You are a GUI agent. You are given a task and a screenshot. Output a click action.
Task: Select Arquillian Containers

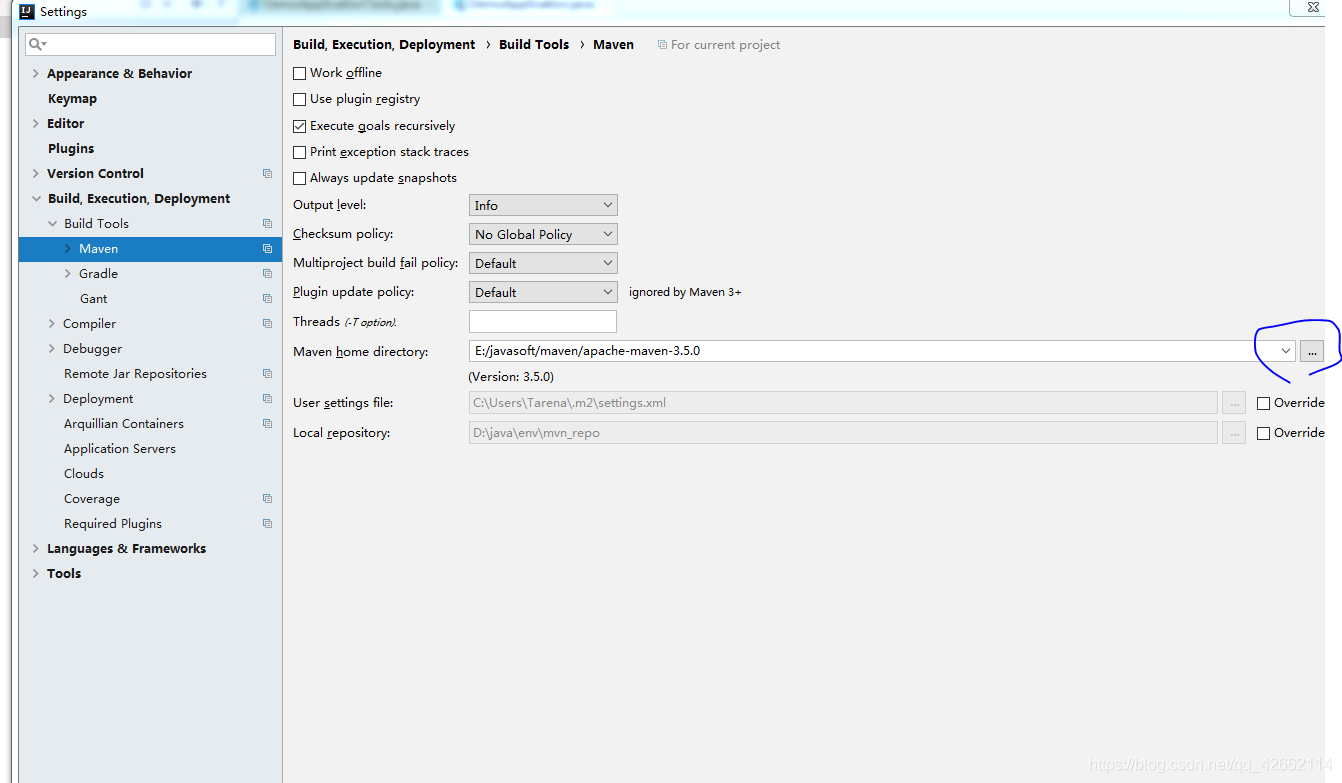tap(124, 423)
